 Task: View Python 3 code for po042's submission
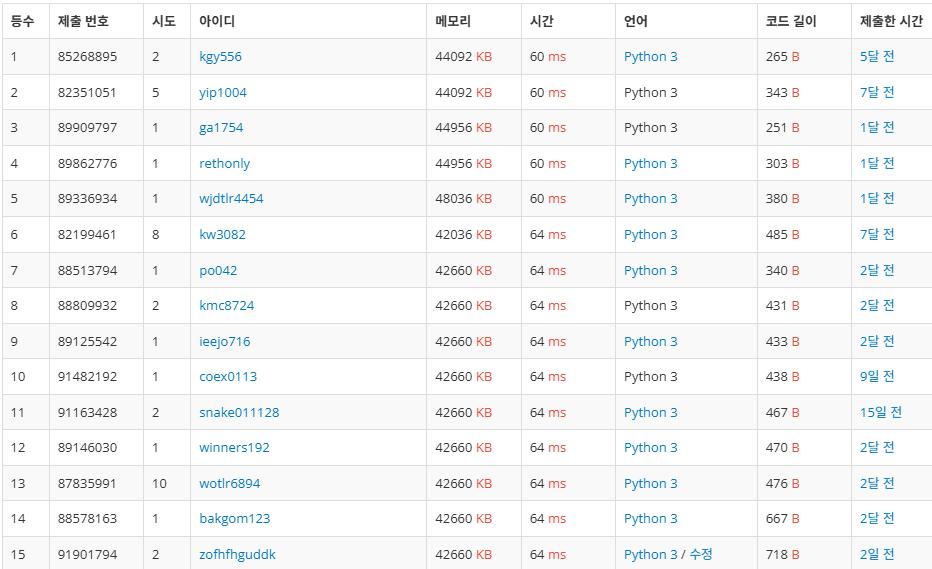pos(650,271)
